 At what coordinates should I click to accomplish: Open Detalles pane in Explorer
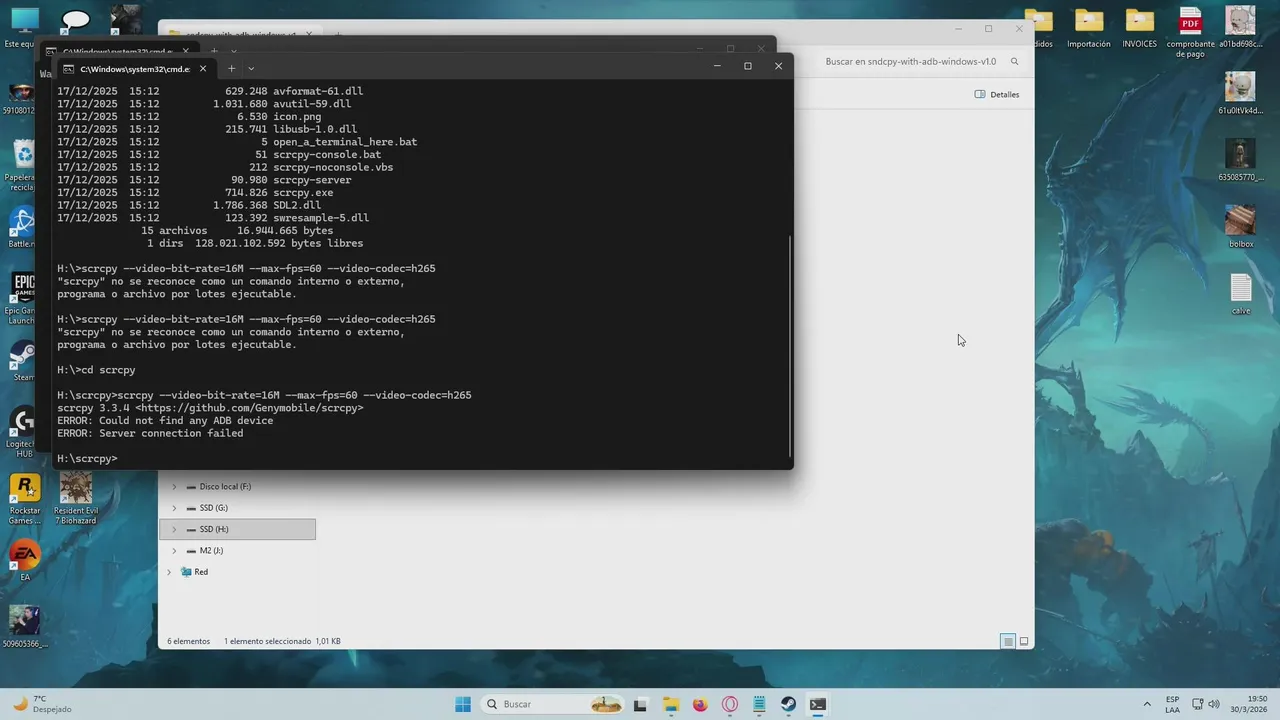click(x=997, y=94)
